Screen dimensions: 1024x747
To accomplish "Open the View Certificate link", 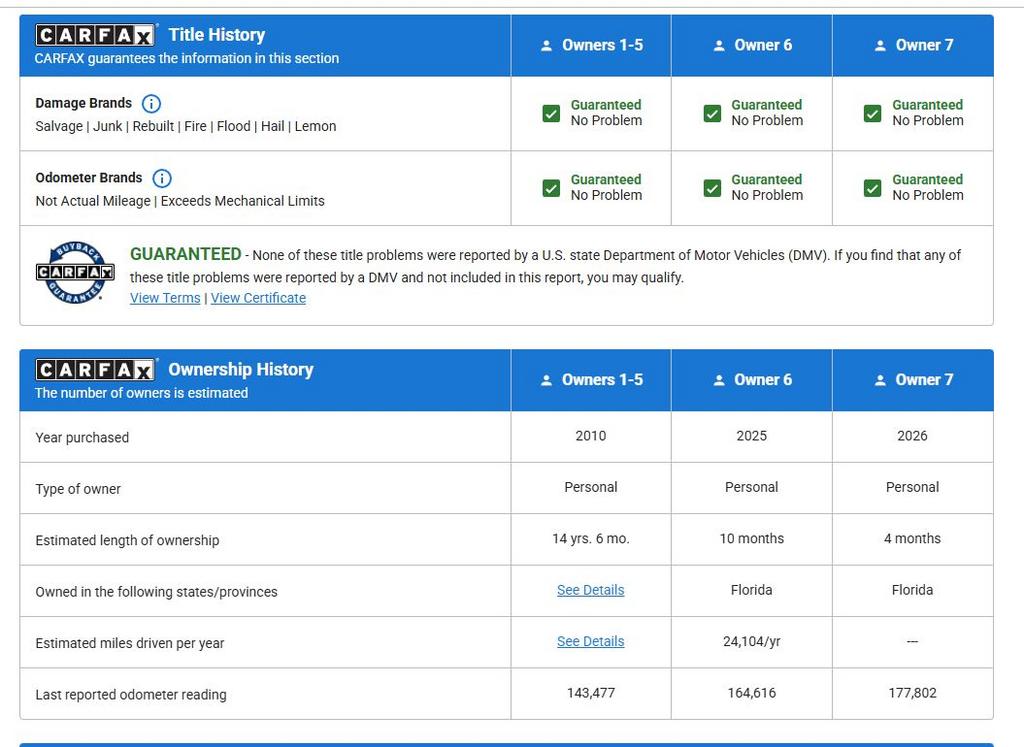I will click(258, 298).
